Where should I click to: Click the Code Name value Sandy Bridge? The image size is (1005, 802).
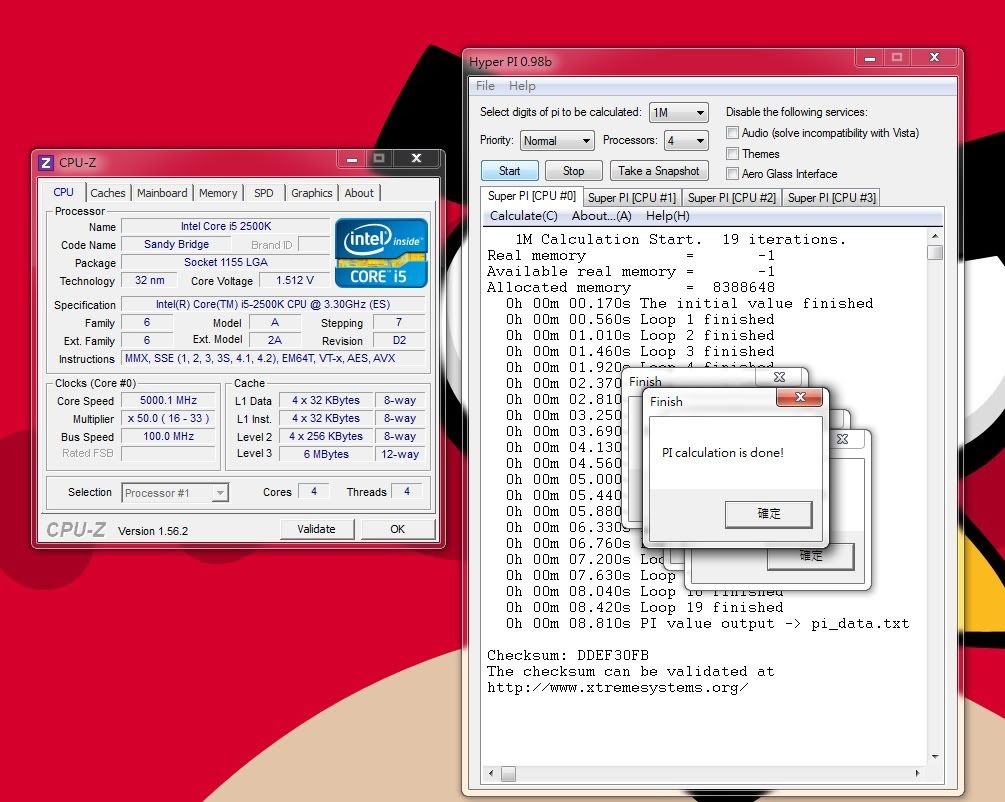point(176,244)
